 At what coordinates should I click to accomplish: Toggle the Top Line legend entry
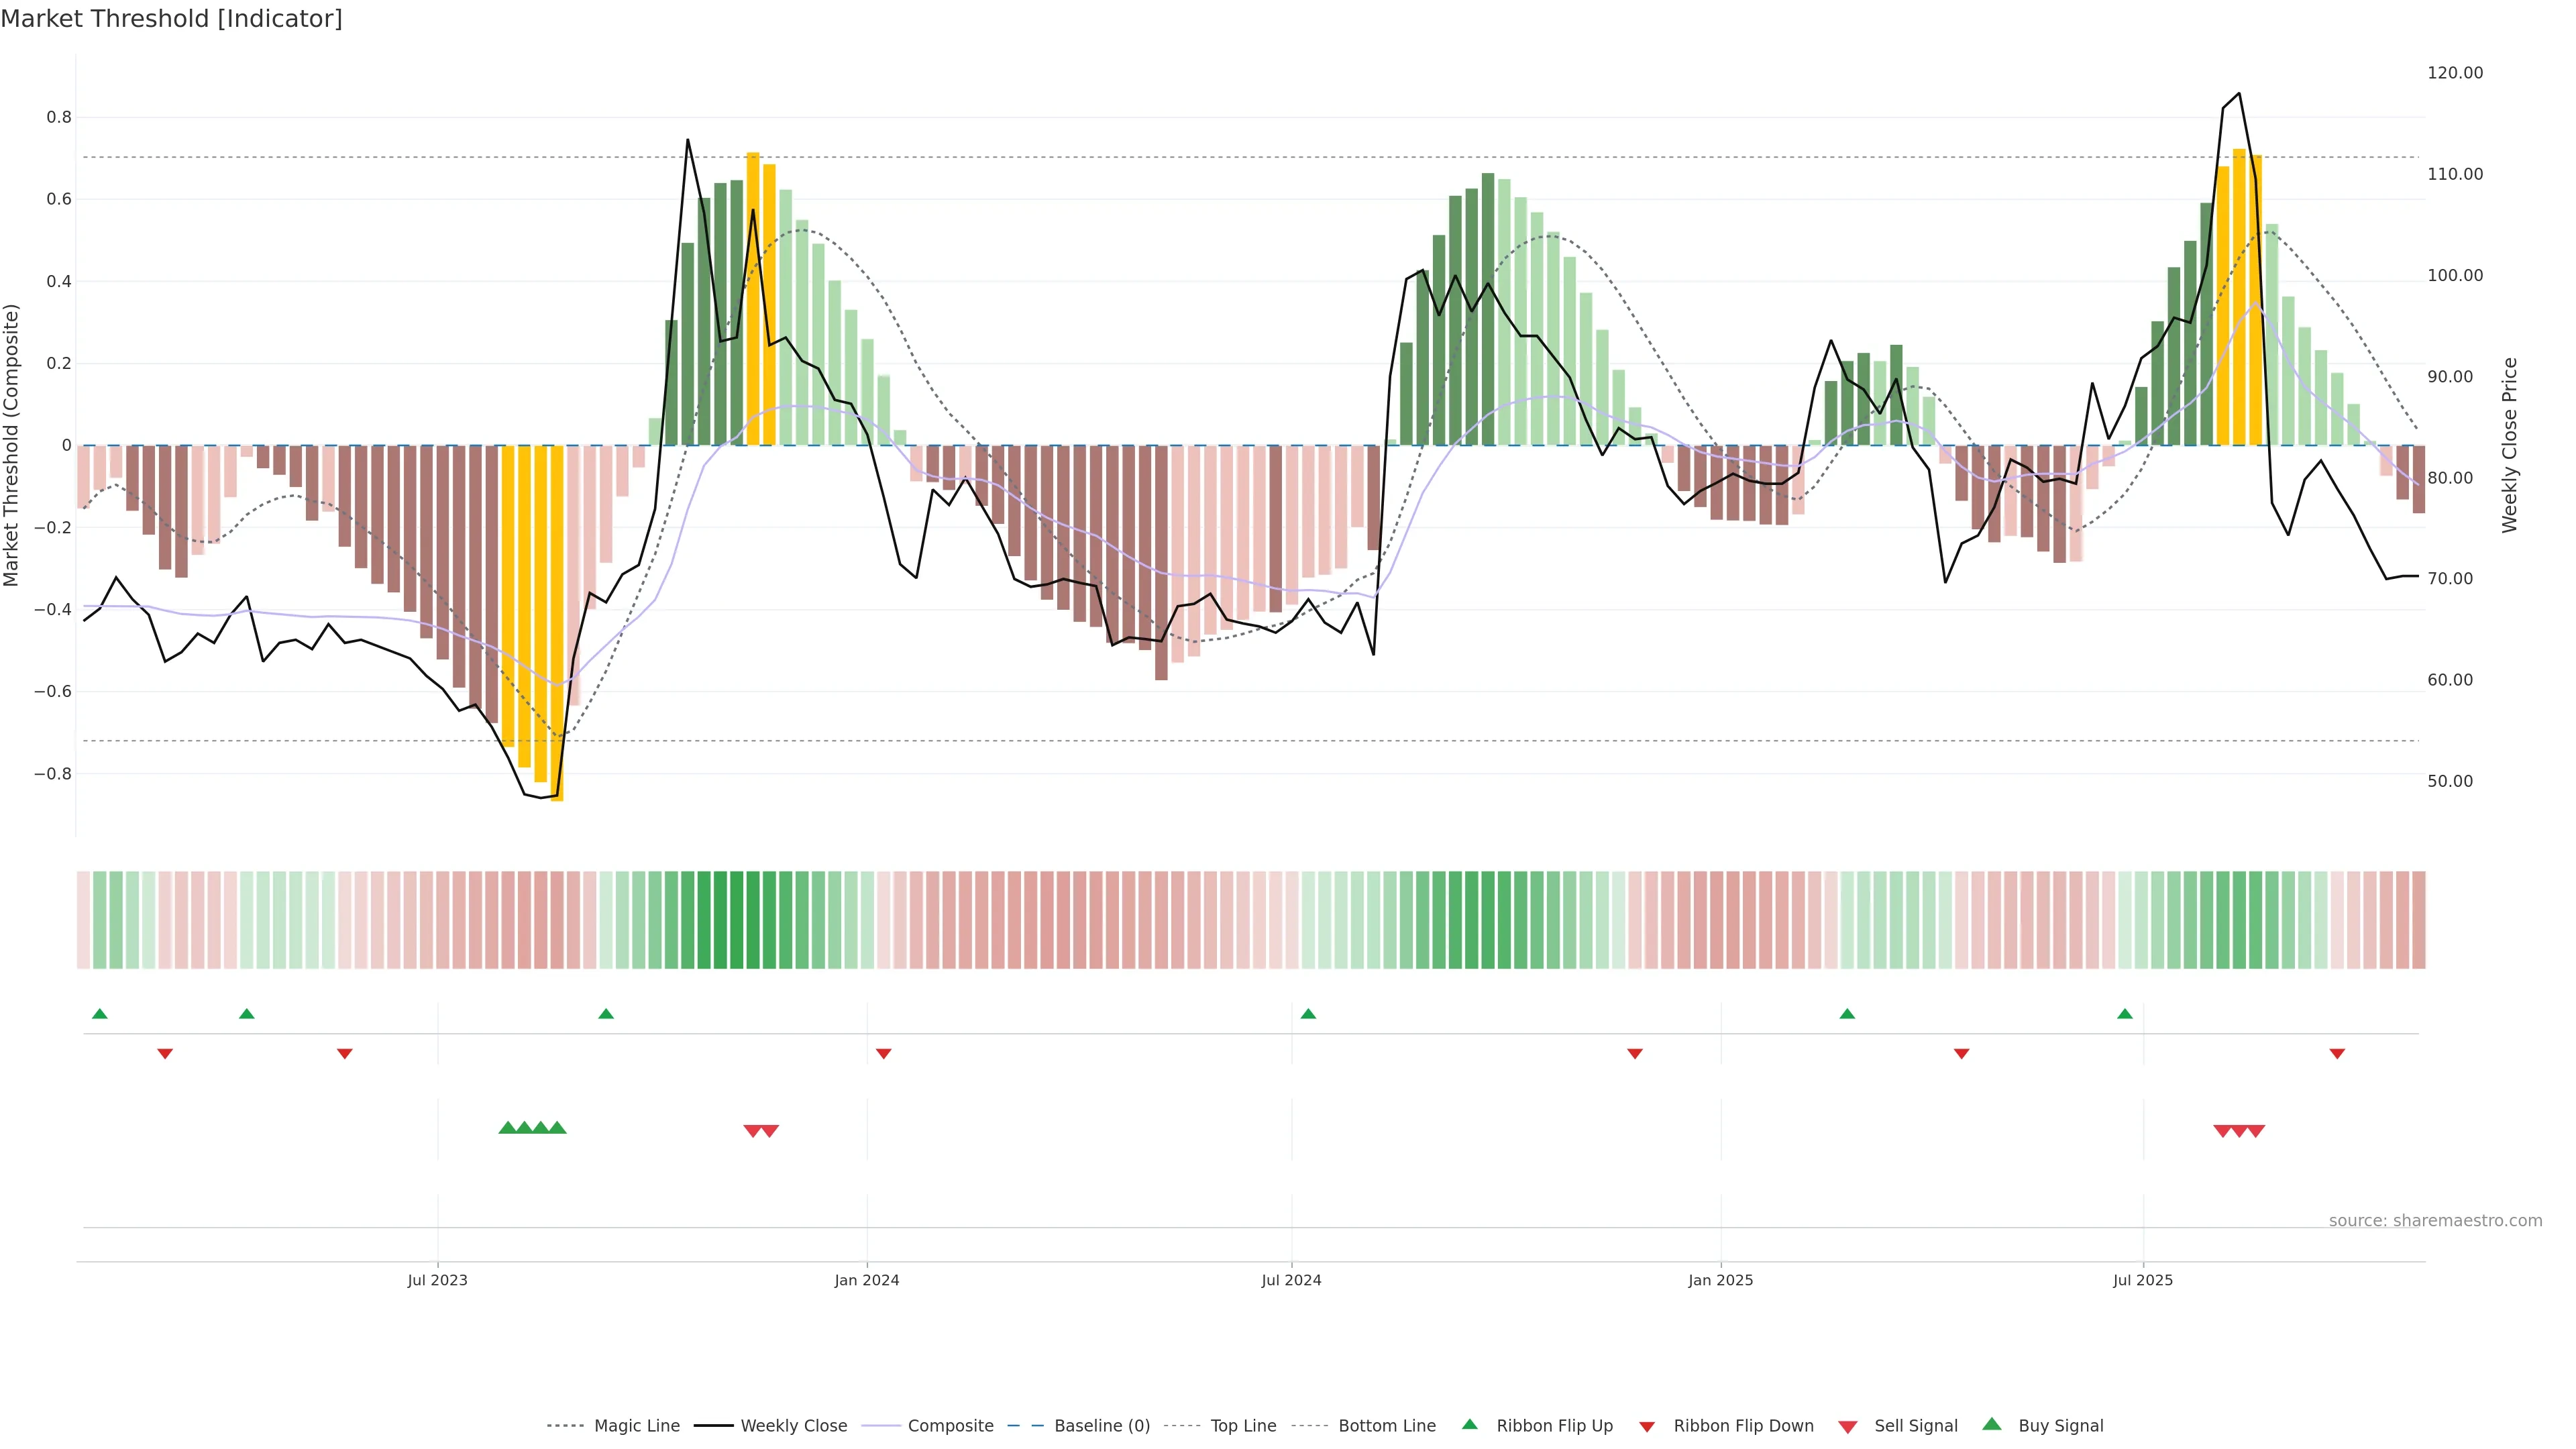(x=1243, y=1426)
